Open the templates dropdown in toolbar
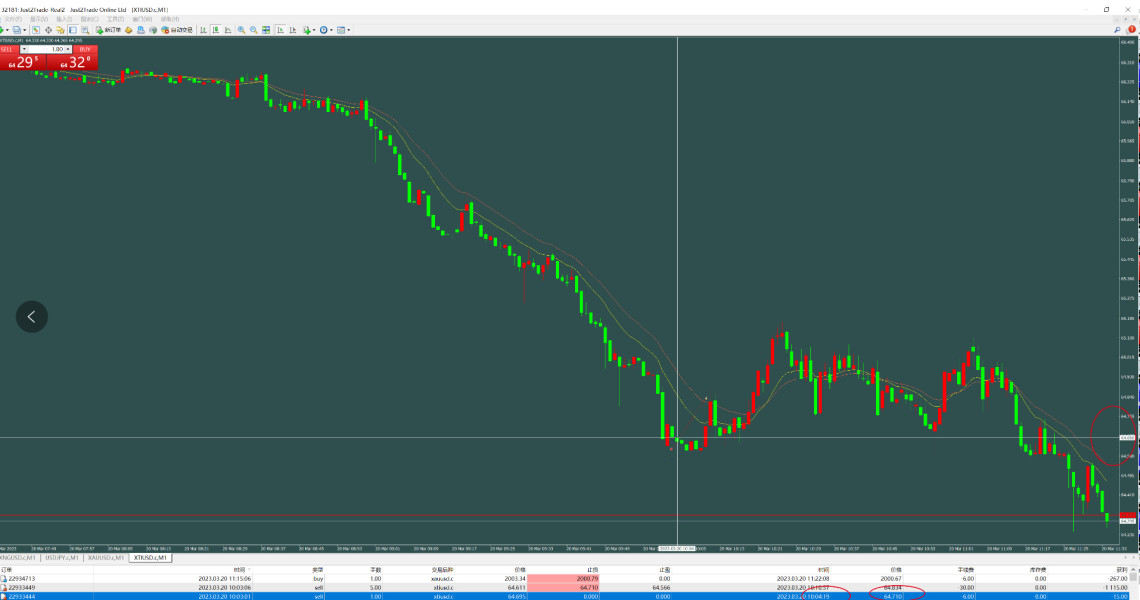 343,30
